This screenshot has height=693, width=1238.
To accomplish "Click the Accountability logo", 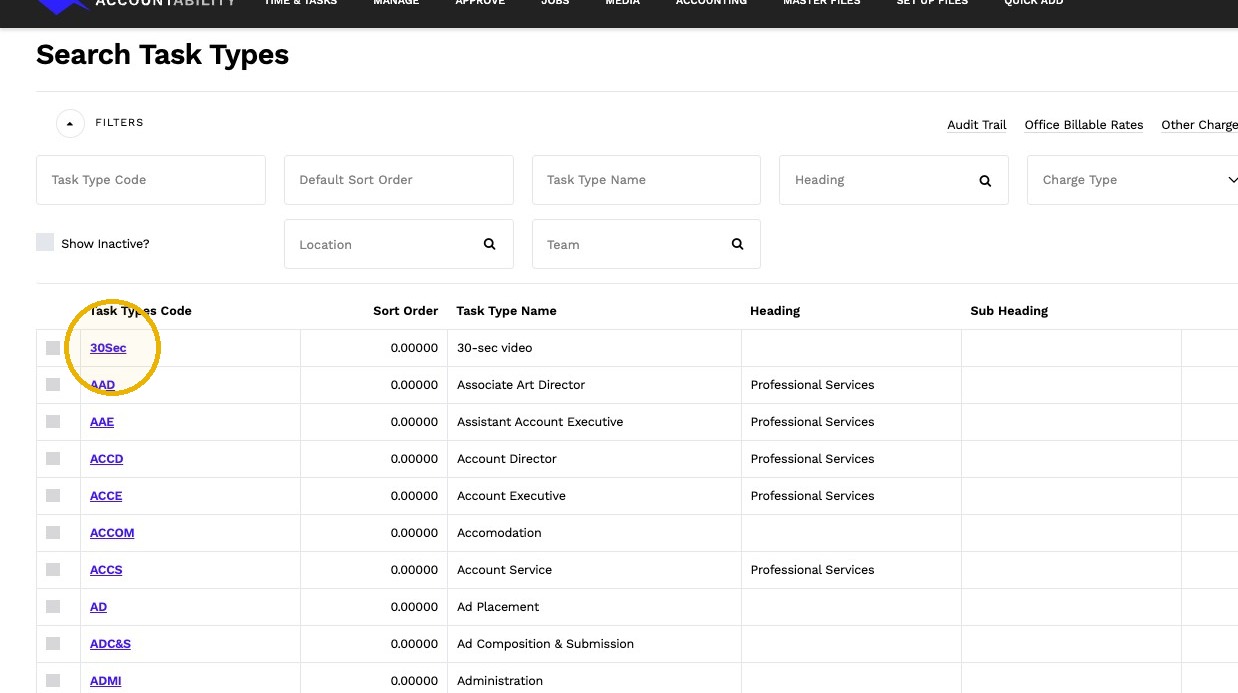I will coord(136,5).
